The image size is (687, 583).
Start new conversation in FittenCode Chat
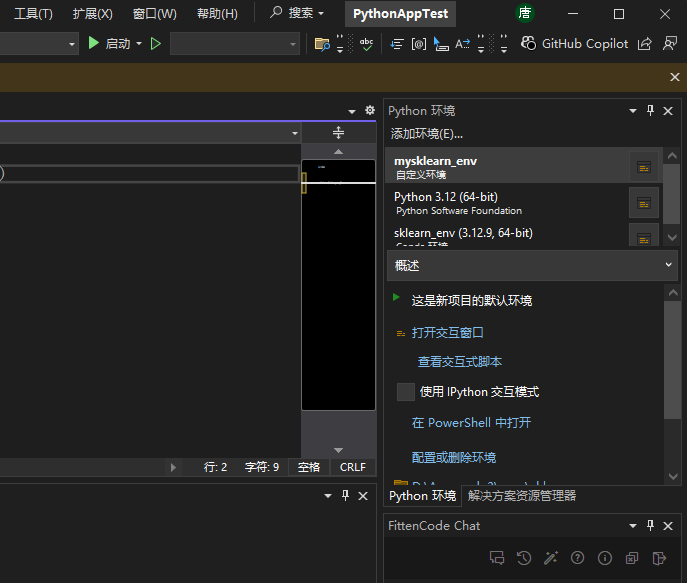pyautogui.click(x=497, y=558)
